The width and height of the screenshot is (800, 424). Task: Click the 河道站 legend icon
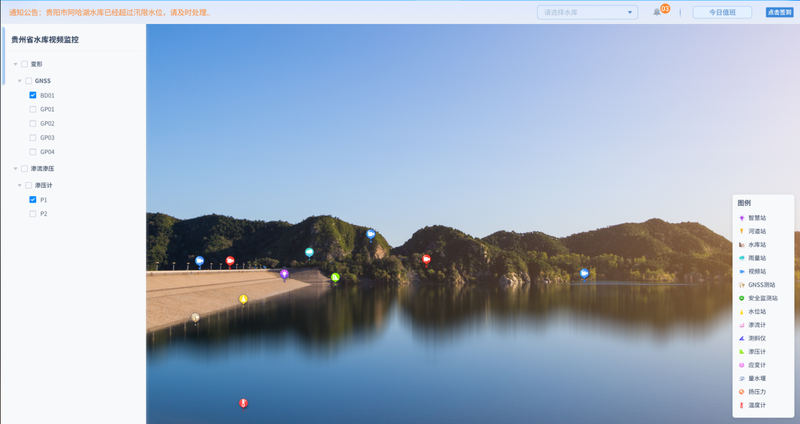coord(742,232)
